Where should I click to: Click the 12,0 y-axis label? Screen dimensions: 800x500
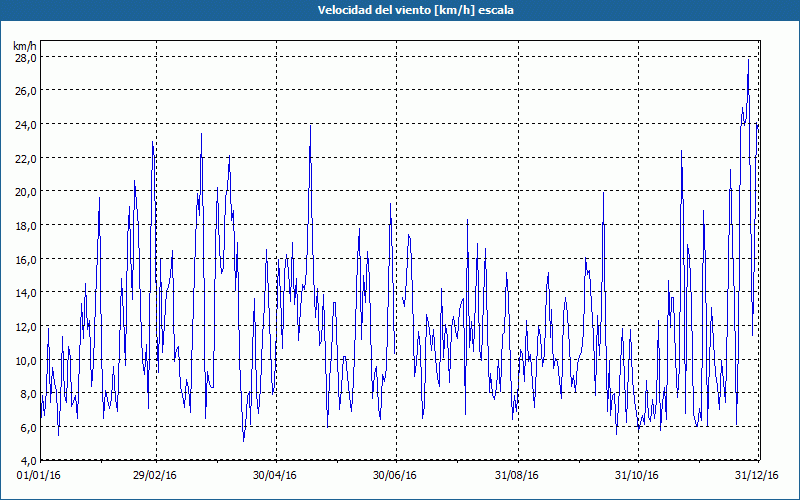coord(25,327)
